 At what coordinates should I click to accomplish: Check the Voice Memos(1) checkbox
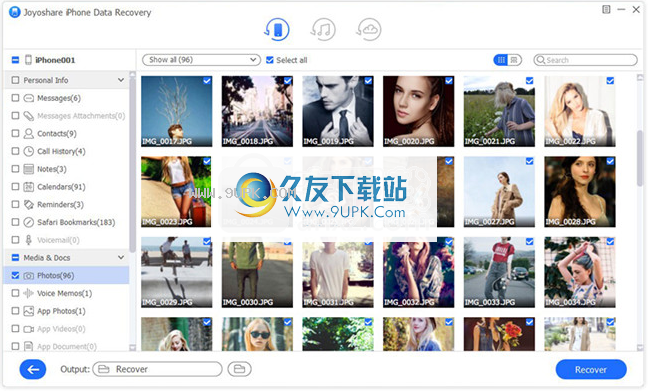point(15,293)
